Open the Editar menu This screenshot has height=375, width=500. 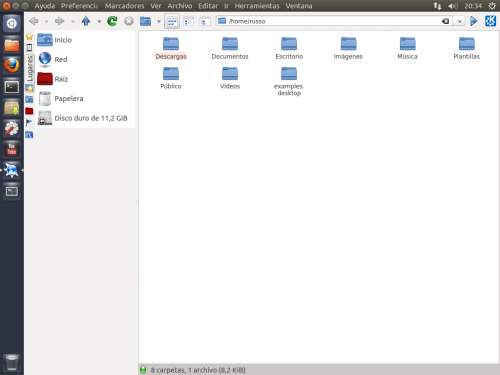coord(208,6)
